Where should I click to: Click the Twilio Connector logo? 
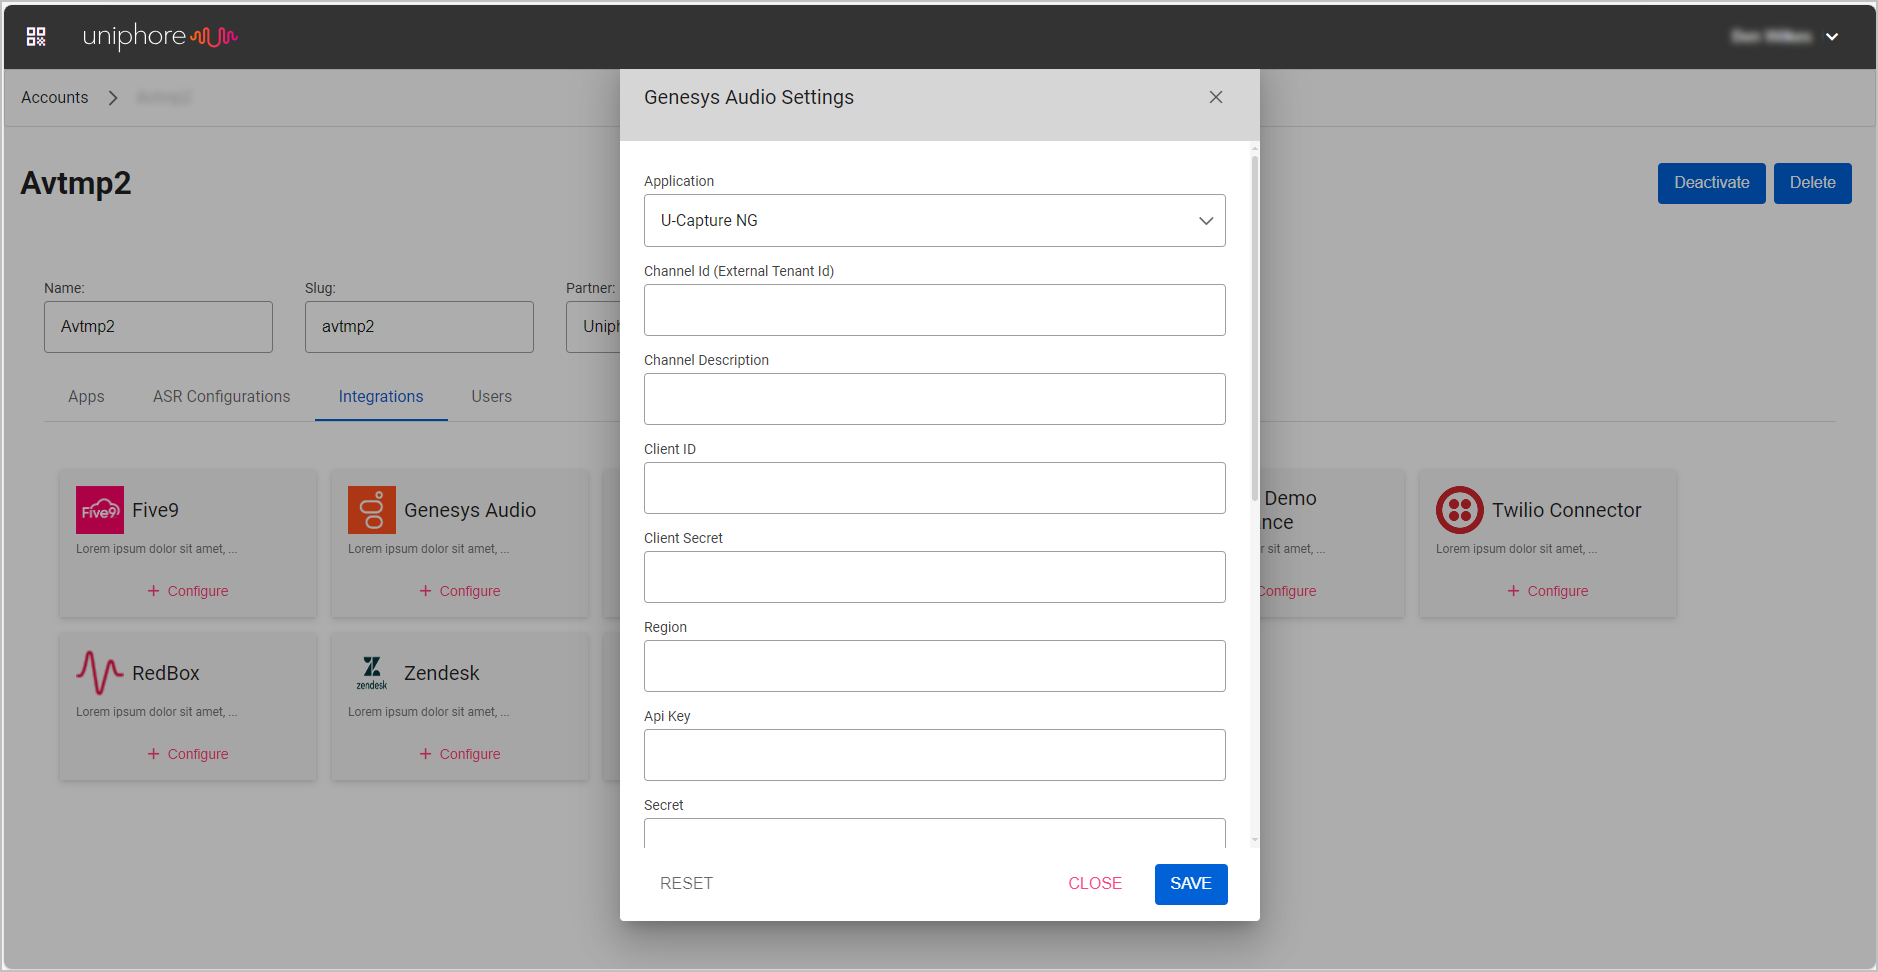click(x=1460, y=510)
